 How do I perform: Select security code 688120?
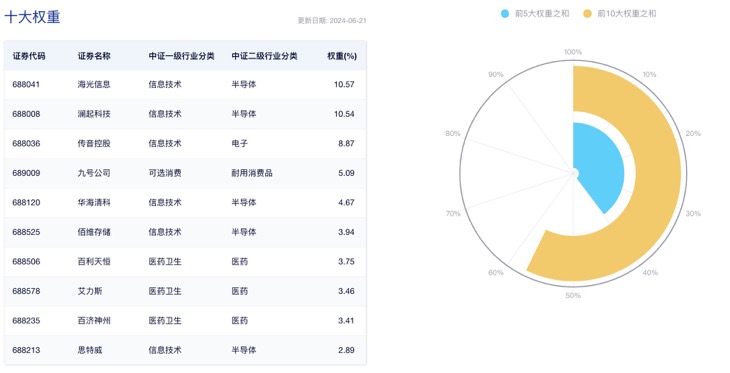click(26, 203)
